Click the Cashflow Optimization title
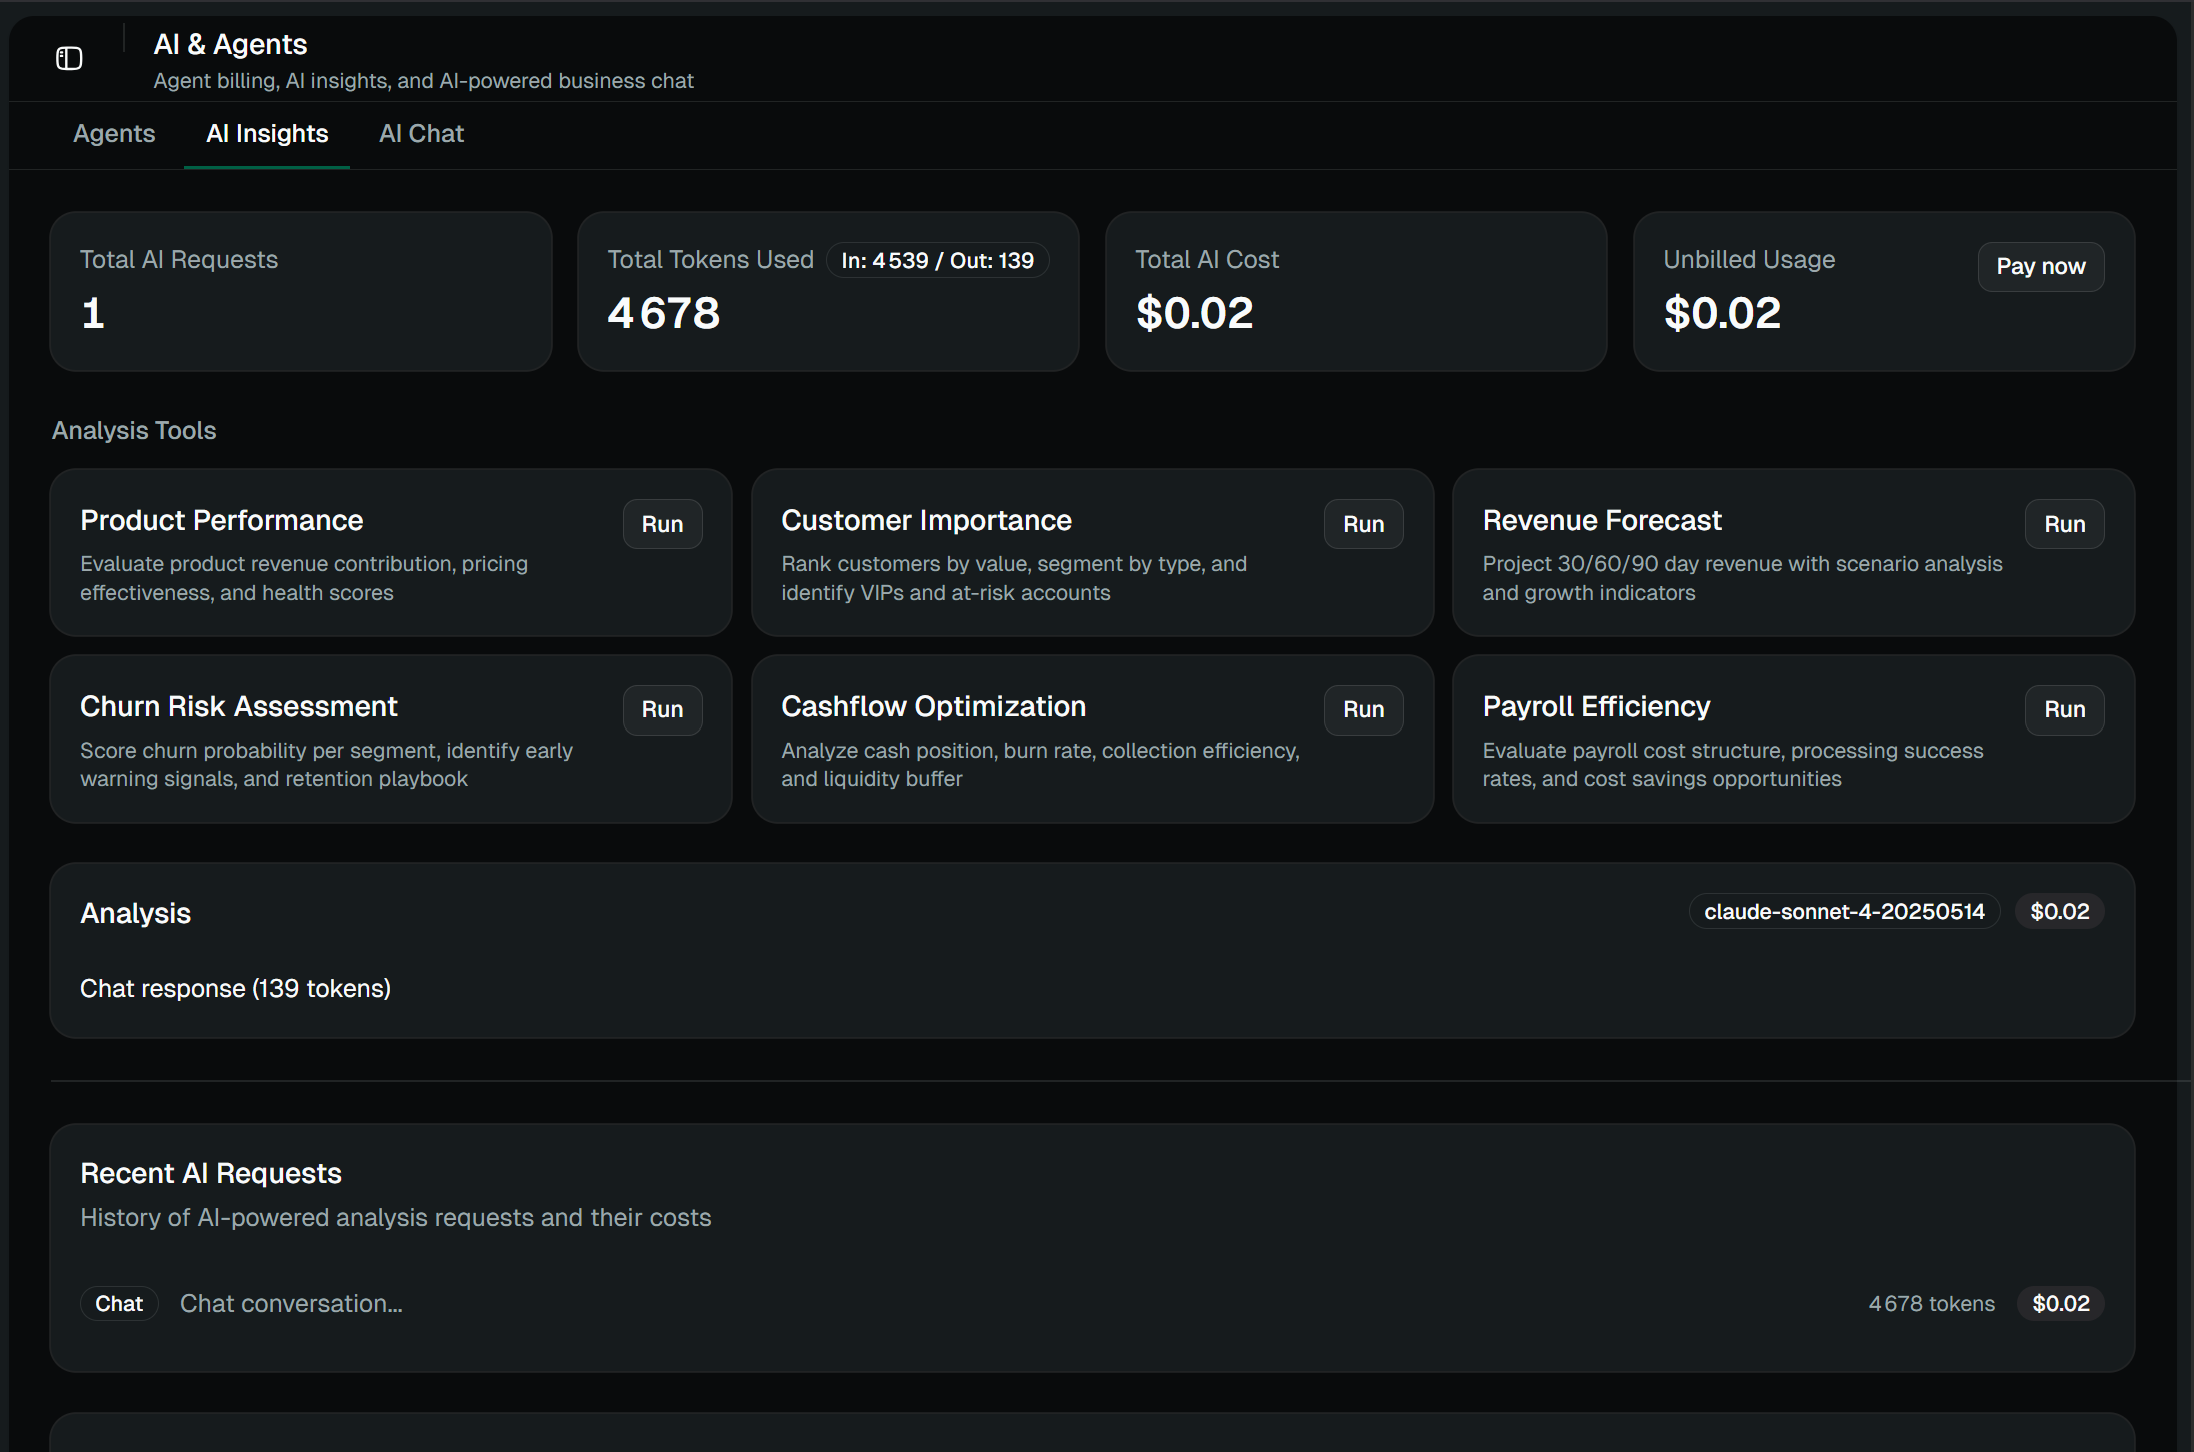Image resolution: width=2194 pixels, height=1452 pixels. click(x=933, y=707)
